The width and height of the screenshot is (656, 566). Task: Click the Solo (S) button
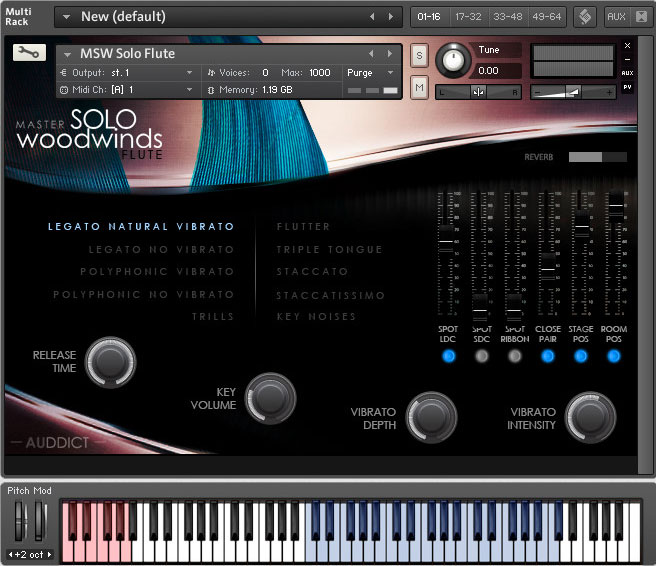419,54
